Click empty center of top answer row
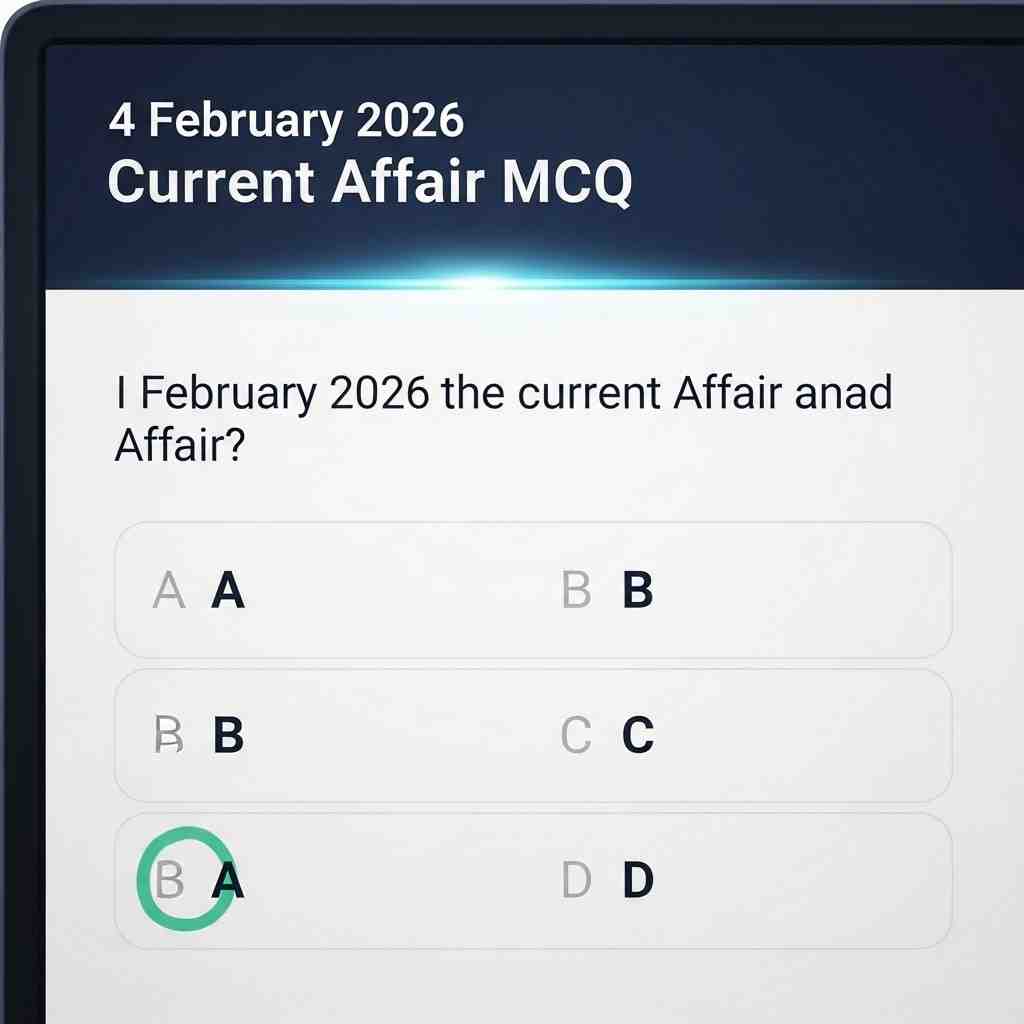The image size is (1024, 1024). click(400, 590)
